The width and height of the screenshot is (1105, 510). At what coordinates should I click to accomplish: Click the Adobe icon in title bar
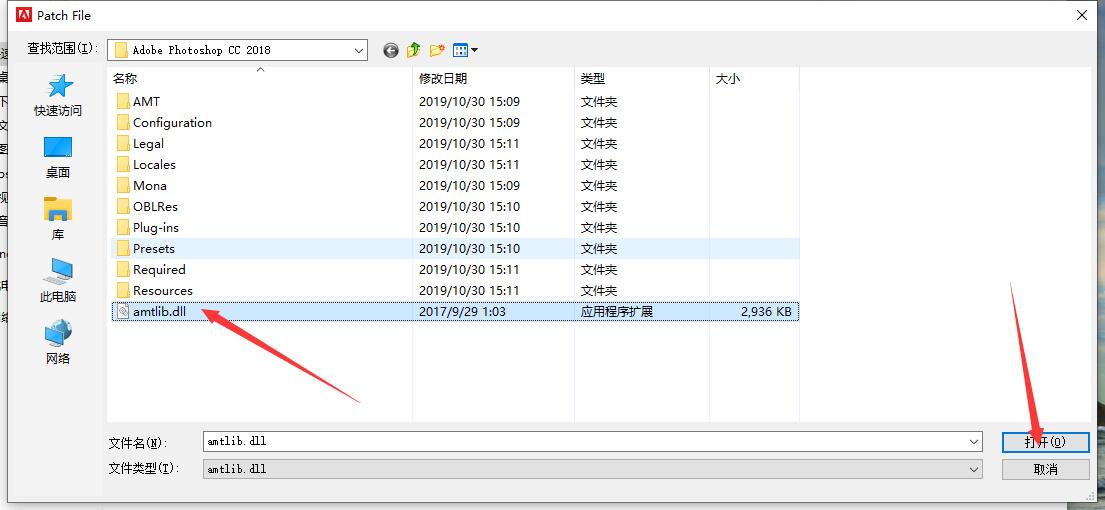[24, 15]
